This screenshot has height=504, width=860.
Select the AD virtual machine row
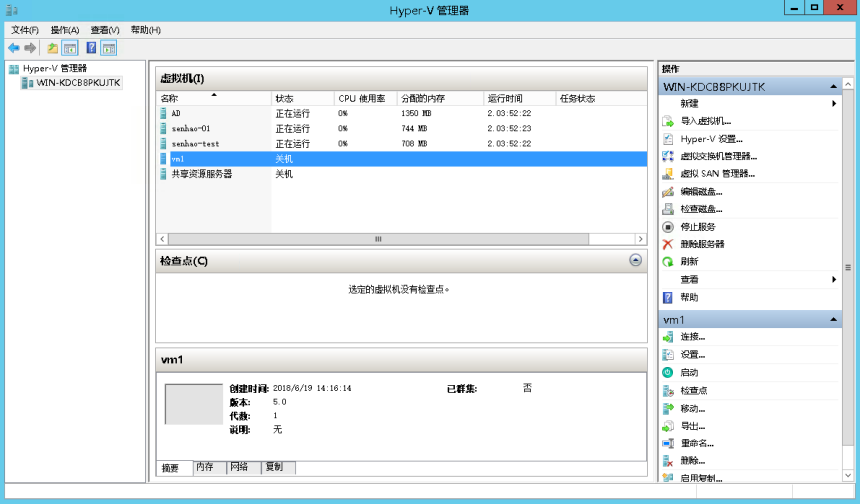(401, 114)
